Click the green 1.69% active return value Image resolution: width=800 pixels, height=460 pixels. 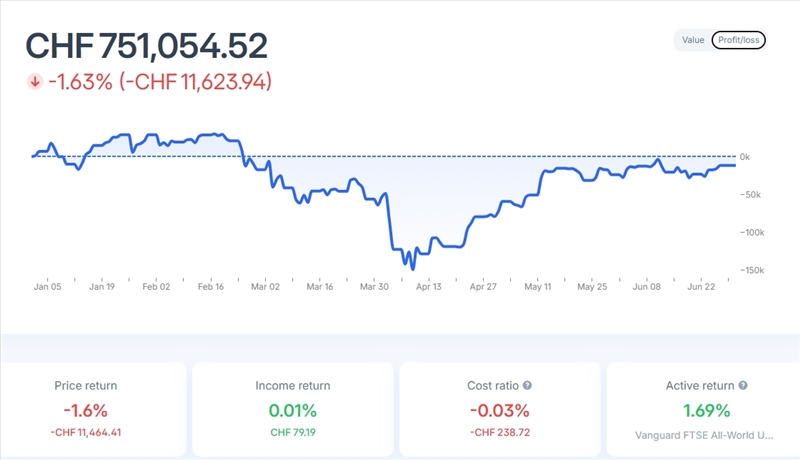pos(707,410)
